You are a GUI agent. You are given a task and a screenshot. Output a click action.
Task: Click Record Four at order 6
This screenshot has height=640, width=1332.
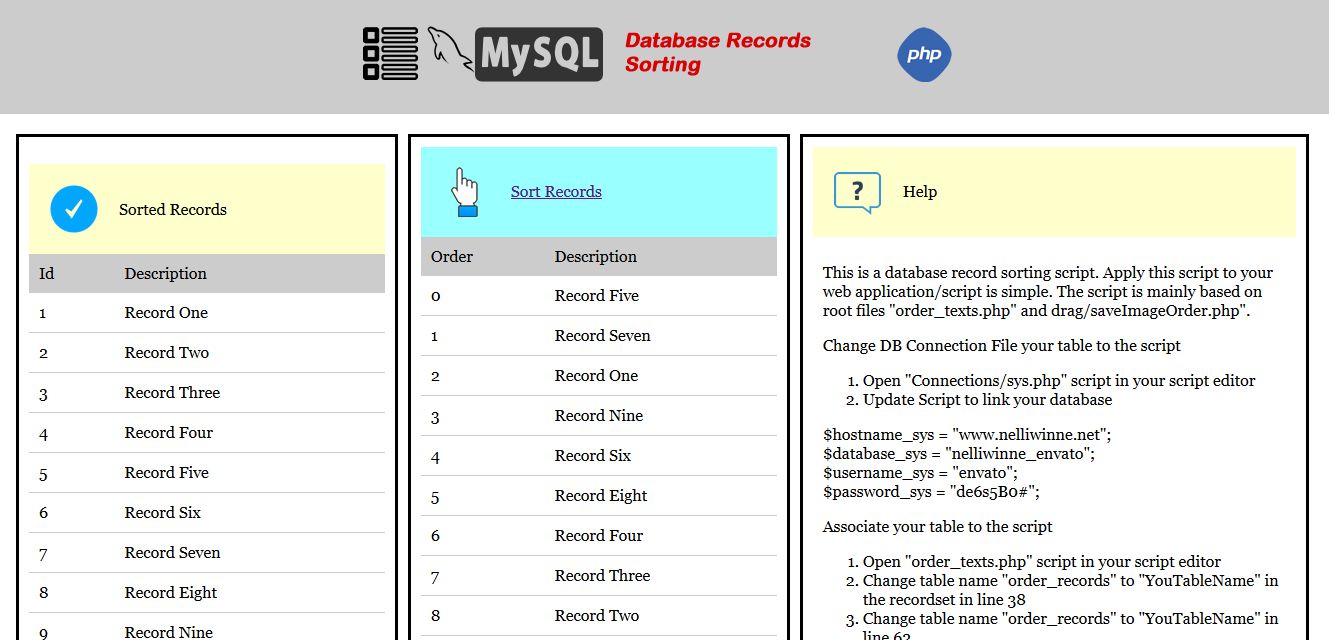pos(599,536)
